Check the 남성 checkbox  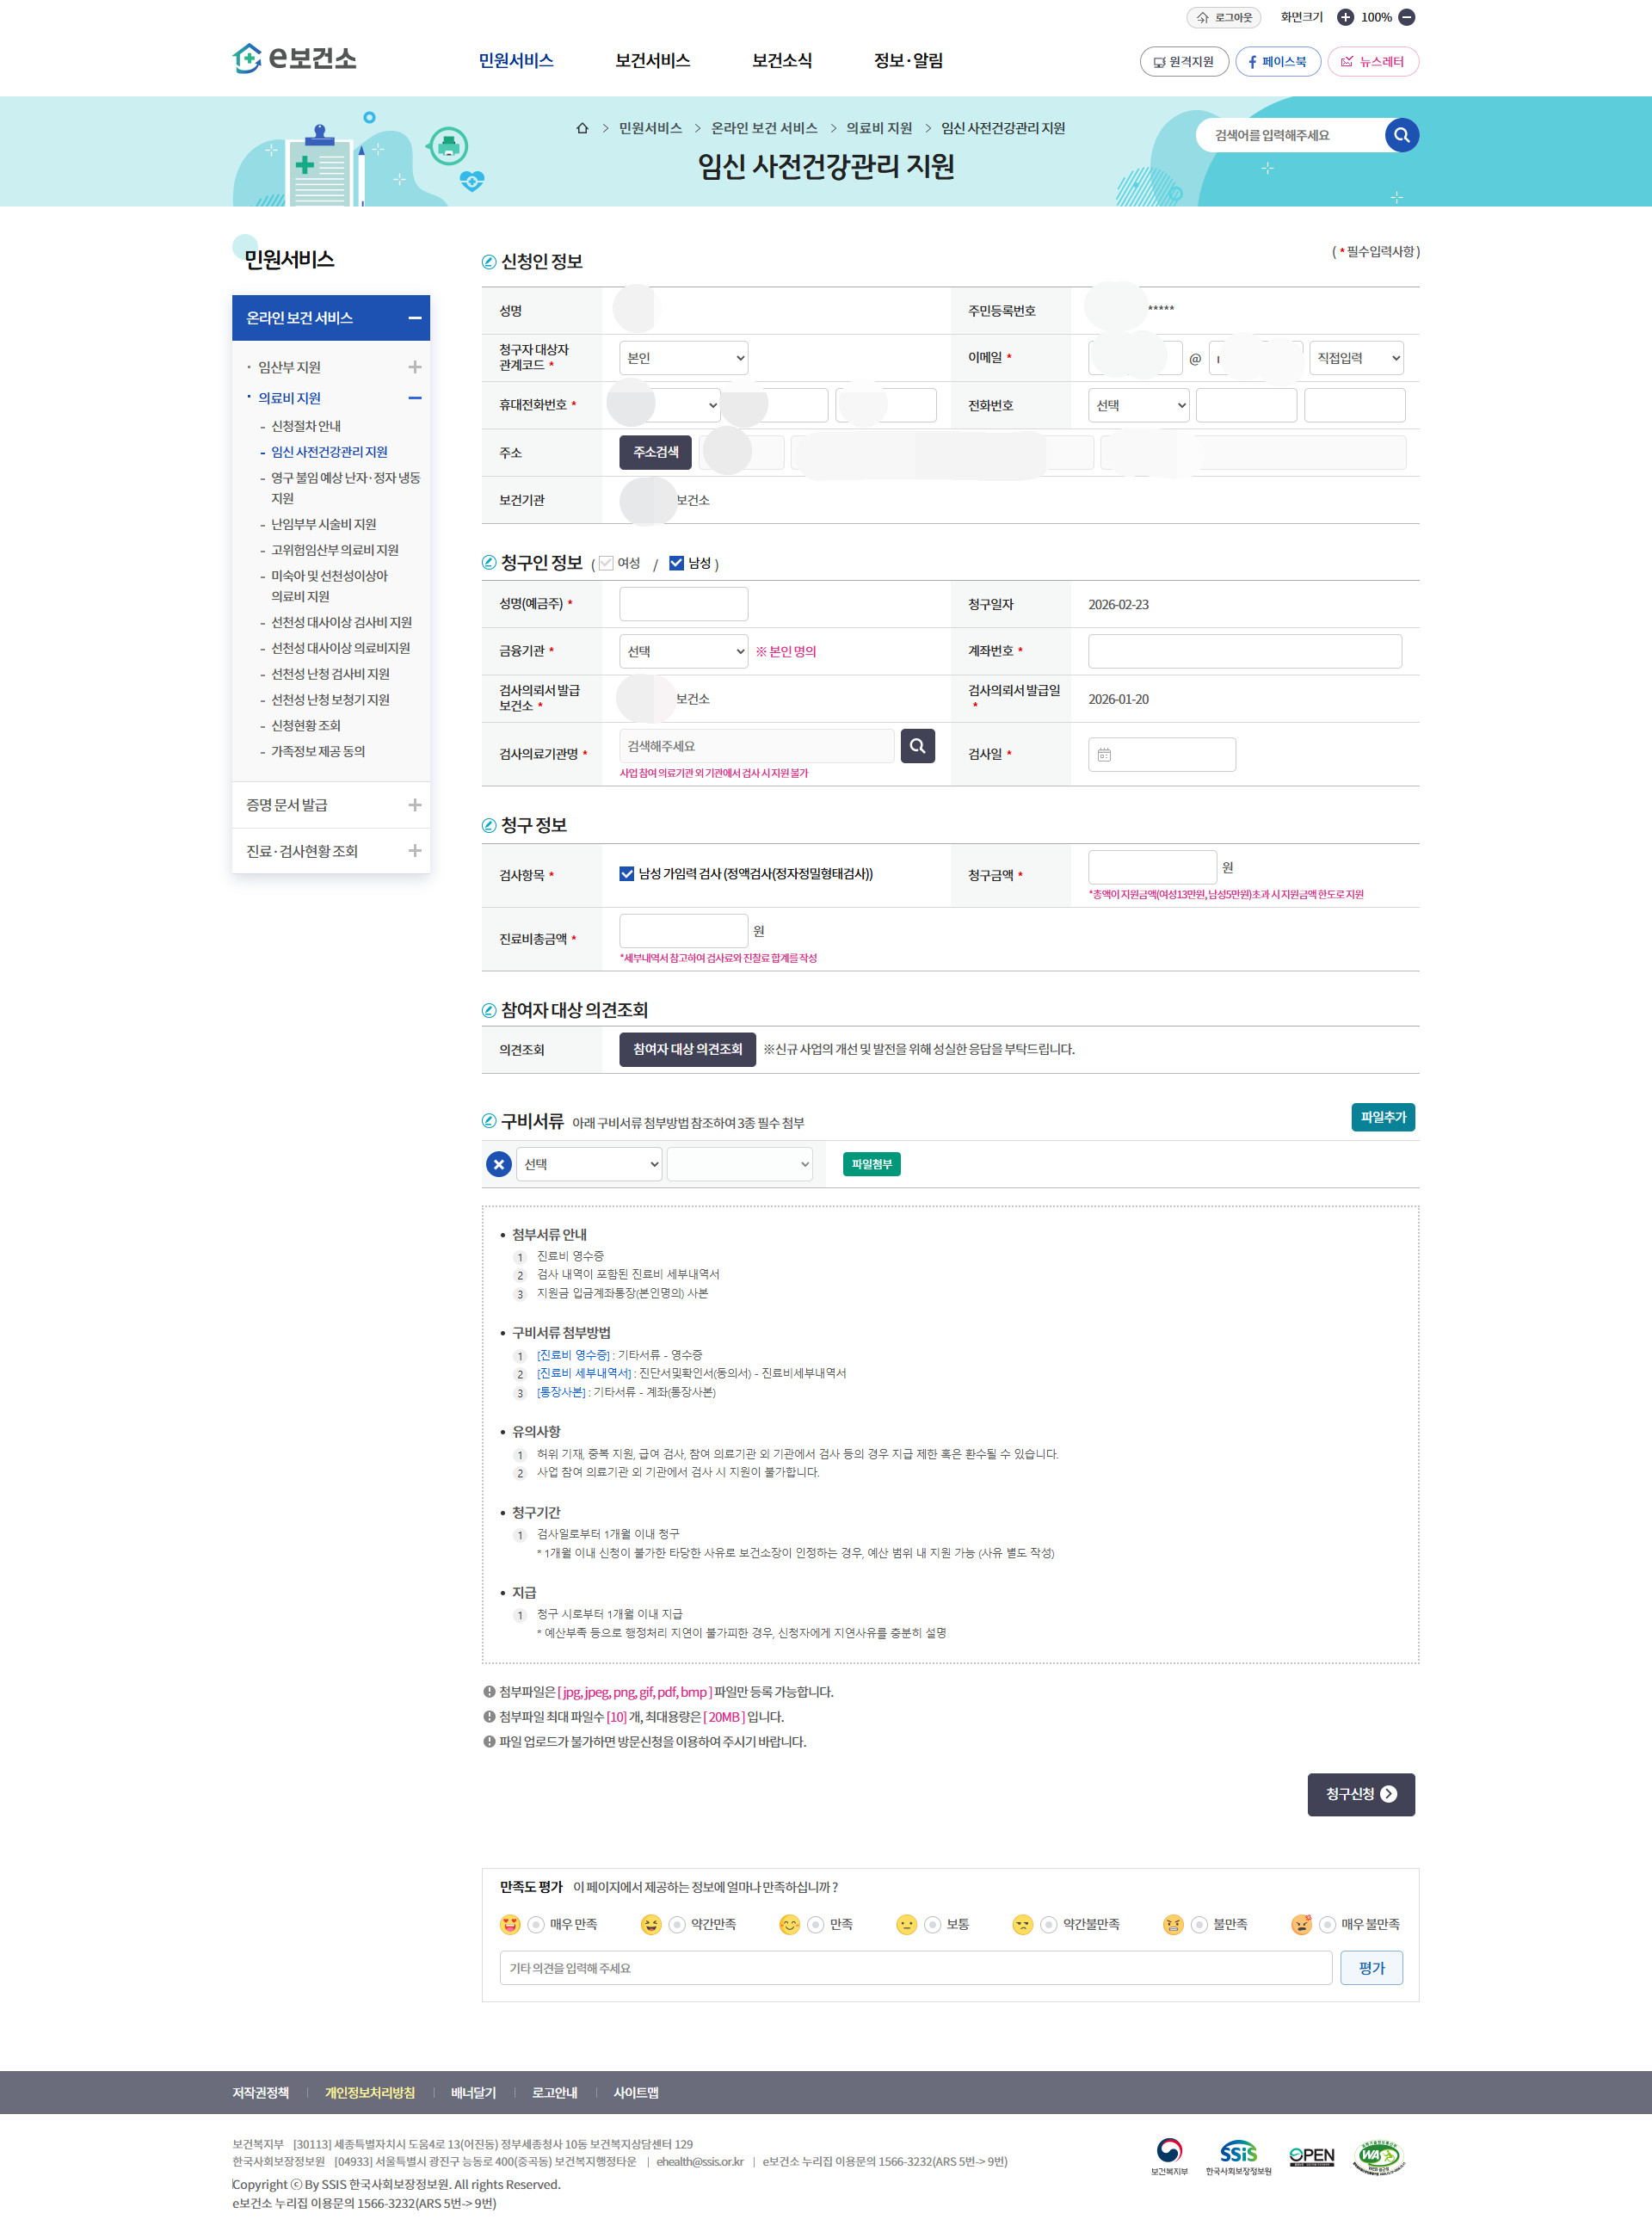point(676,563)
